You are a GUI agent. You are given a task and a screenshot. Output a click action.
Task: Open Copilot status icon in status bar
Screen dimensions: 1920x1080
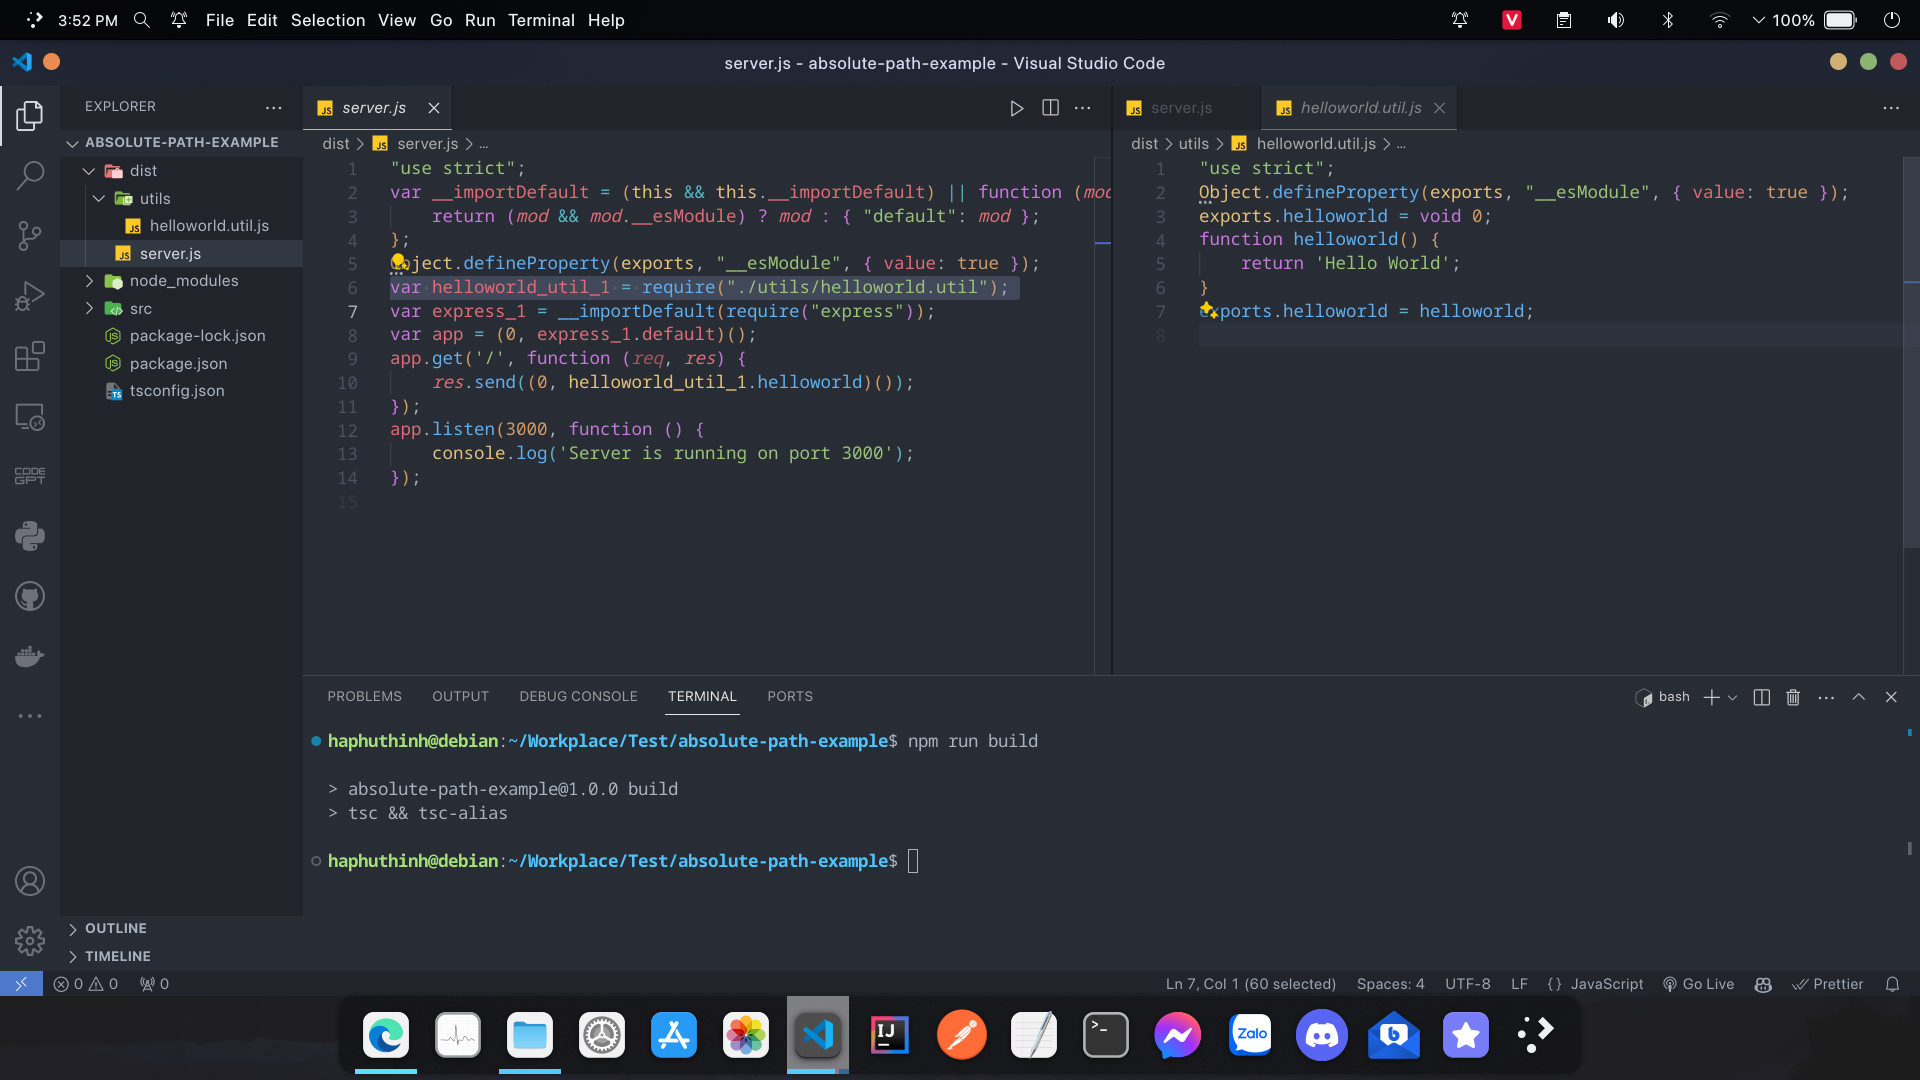(x=1763, y=984)
